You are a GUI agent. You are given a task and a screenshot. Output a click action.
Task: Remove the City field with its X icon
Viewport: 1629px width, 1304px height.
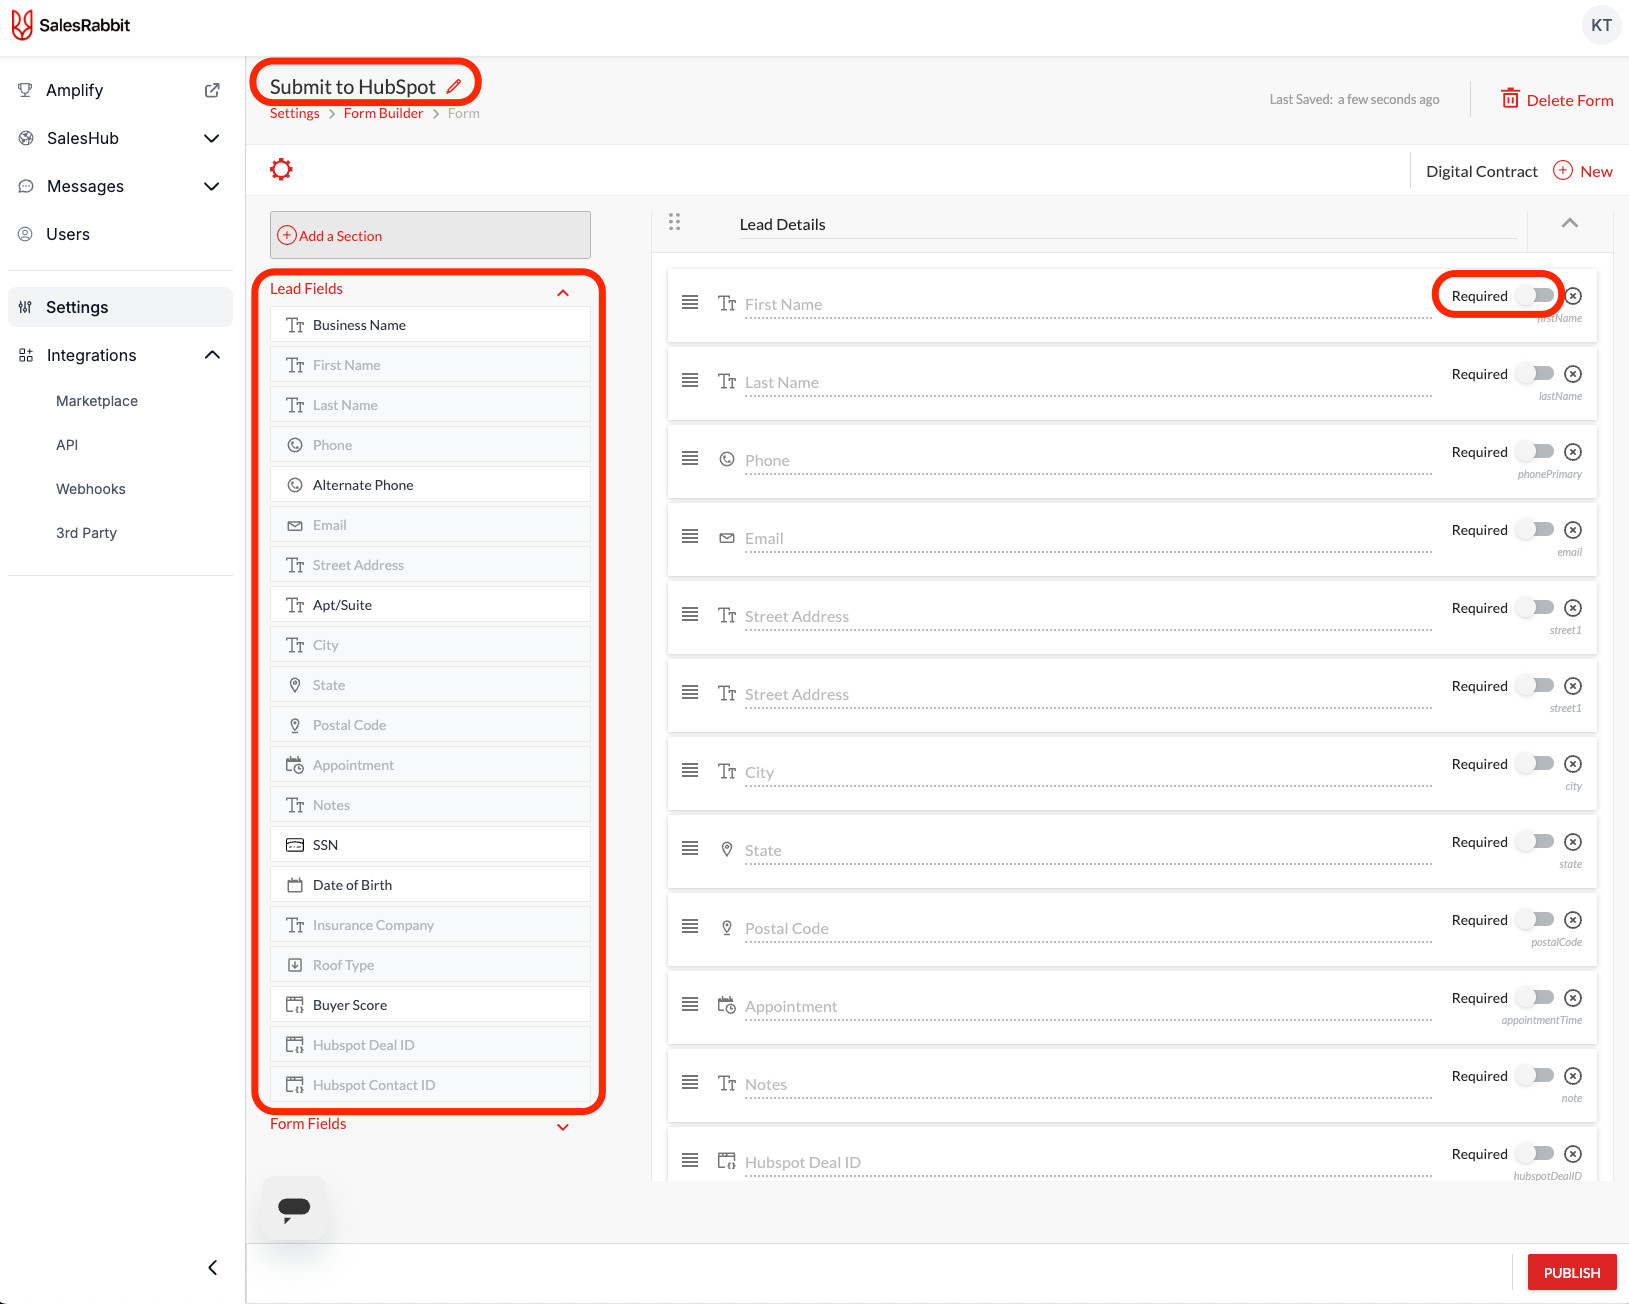[1573, 764]
